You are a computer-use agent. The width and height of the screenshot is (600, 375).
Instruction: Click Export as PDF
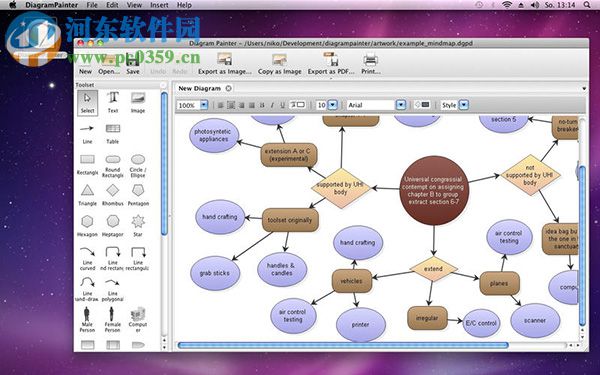331,64
